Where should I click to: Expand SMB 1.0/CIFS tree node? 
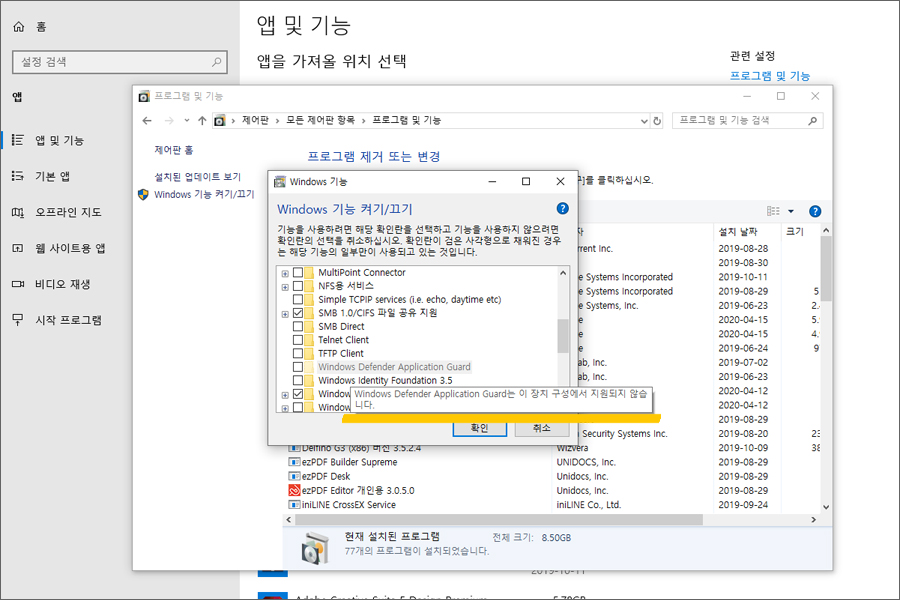[285, 314]
